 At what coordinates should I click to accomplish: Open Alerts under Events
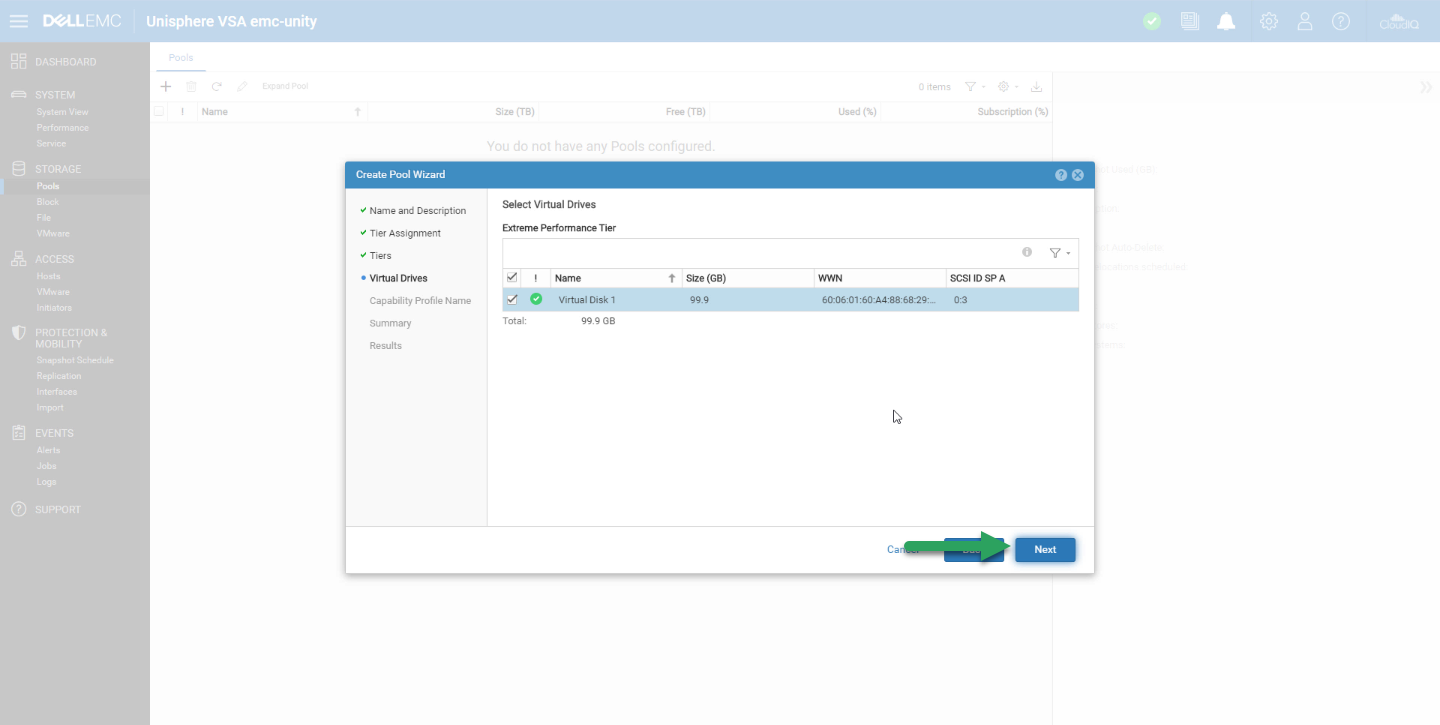point(48,450)
